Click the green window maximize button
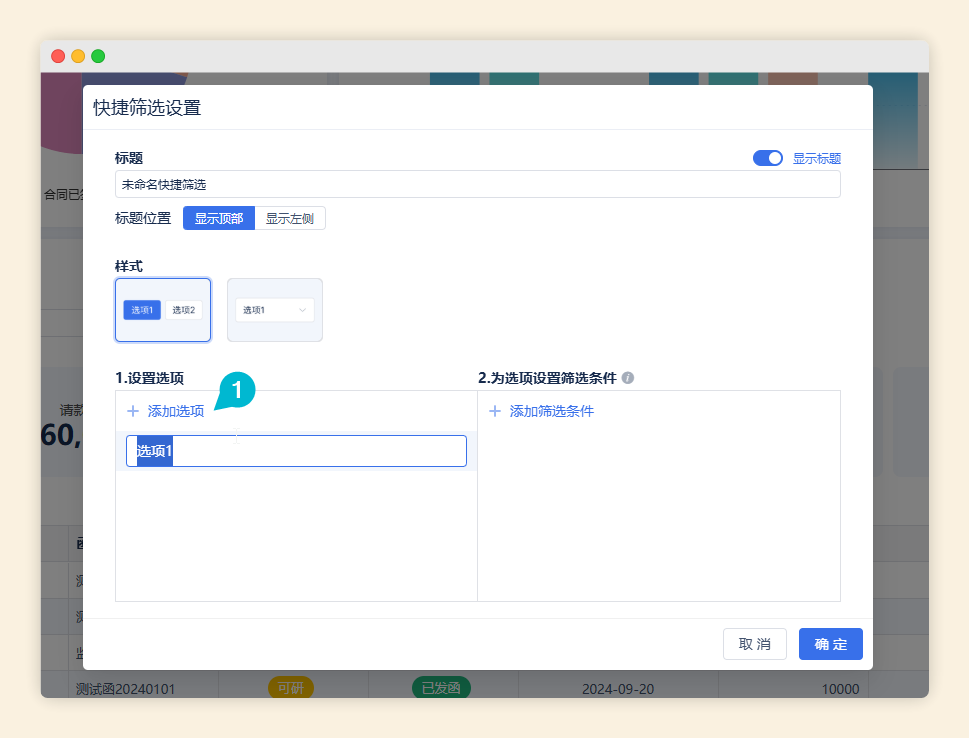 [98, 56]
